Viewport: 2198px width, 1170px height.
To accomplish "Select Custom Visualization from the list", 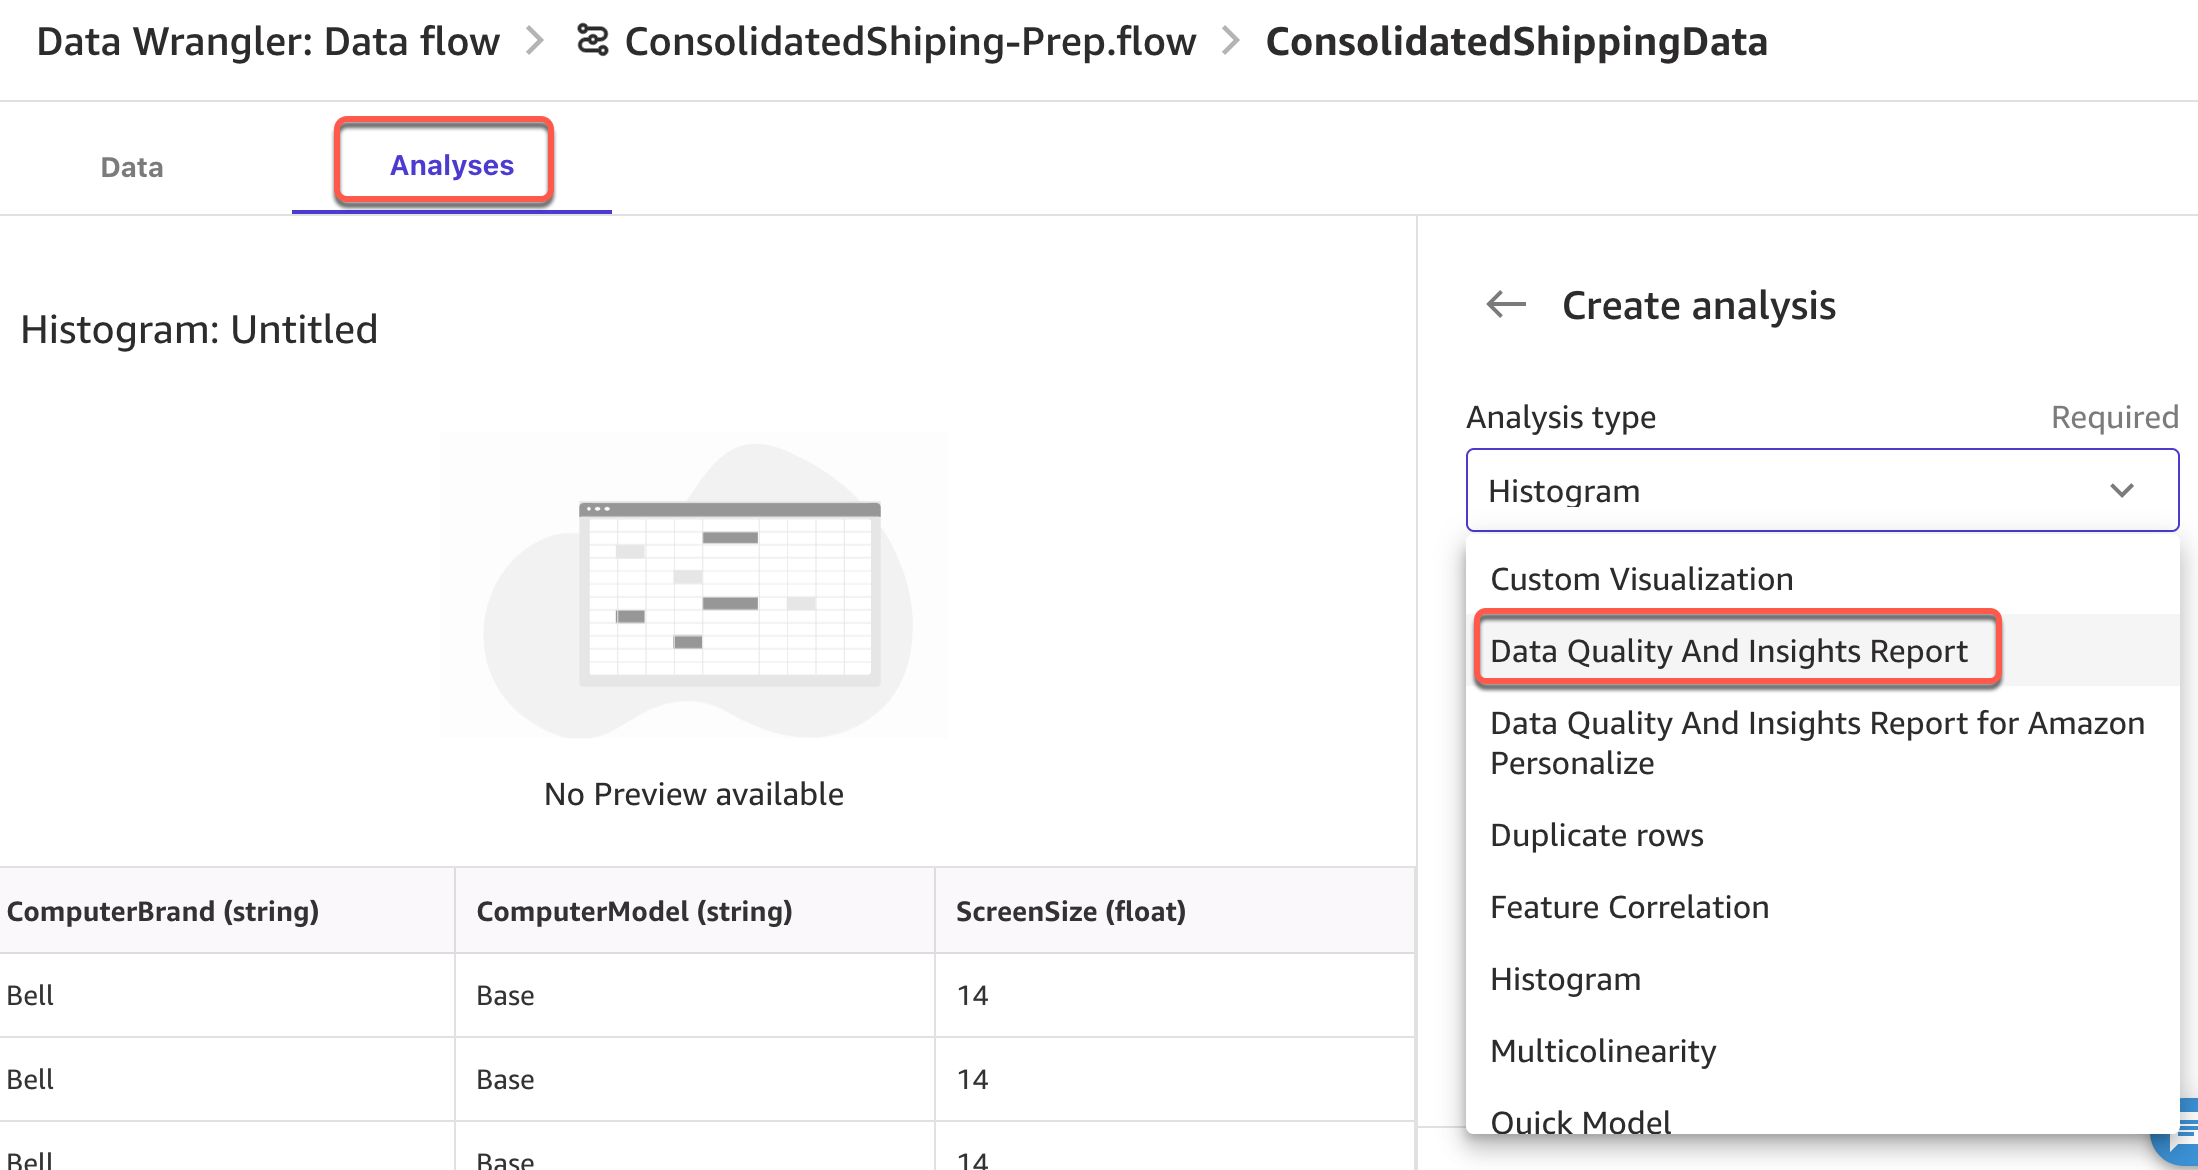I will pos(1641,579).
